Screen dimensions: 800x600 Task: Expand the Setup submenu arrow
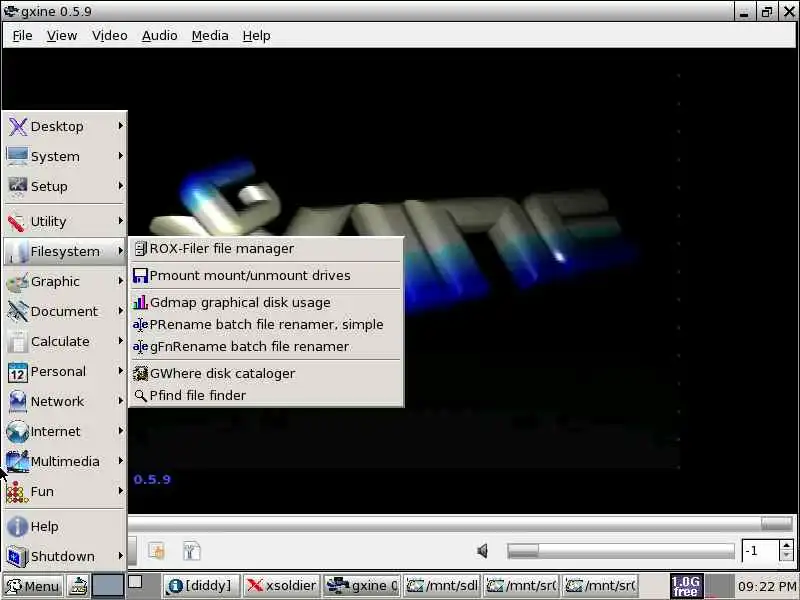120,186
